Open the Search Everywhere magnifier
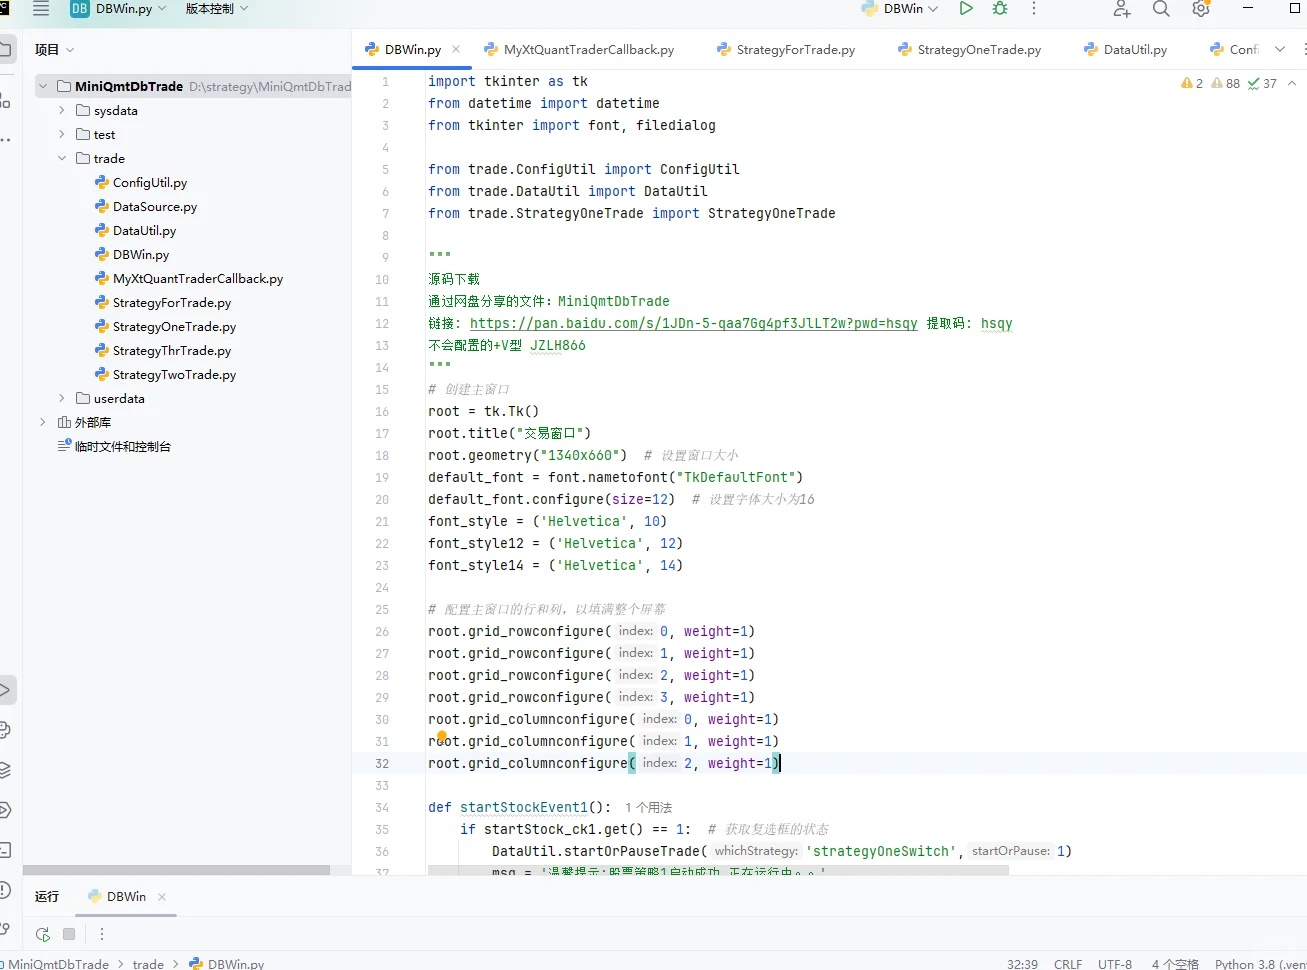 (x=1160, y=9)
